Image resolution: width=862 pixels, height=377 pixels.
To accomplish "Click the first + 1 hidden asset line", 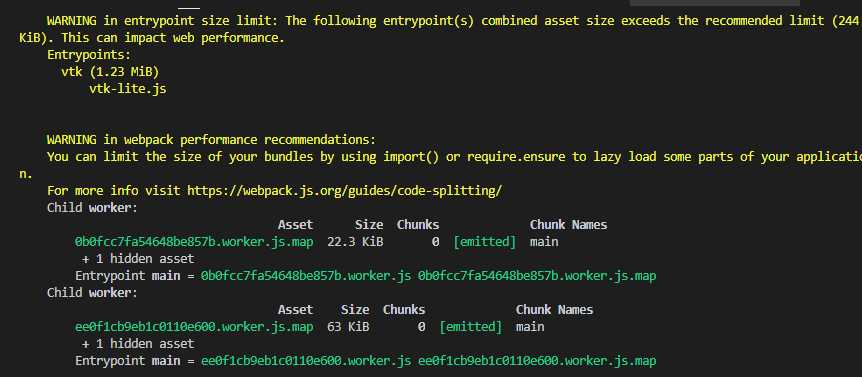I will pos(138,259).
